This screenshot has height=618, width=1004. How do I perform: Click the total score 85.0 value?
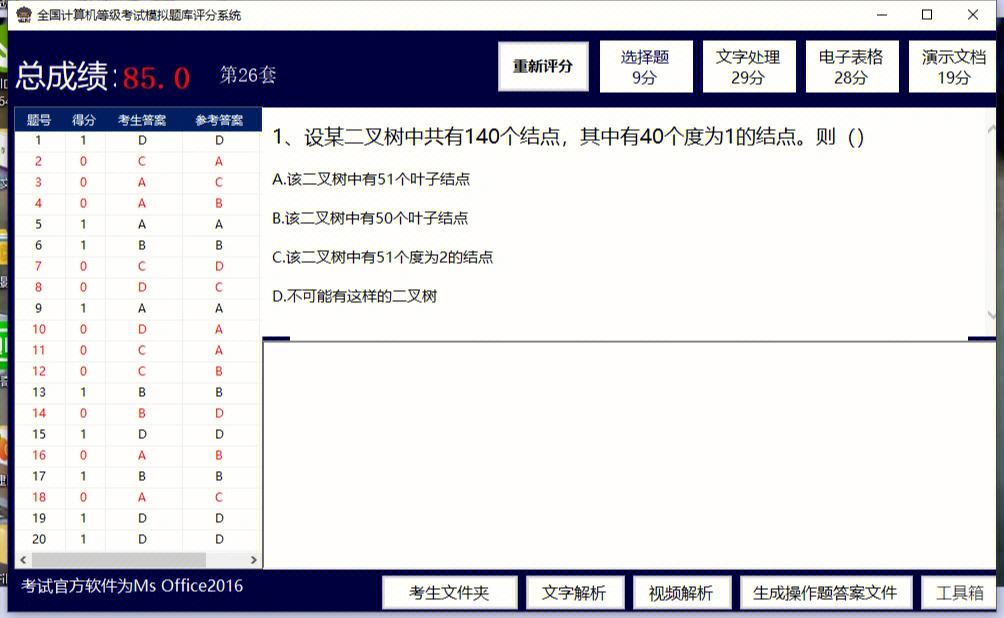156,78
